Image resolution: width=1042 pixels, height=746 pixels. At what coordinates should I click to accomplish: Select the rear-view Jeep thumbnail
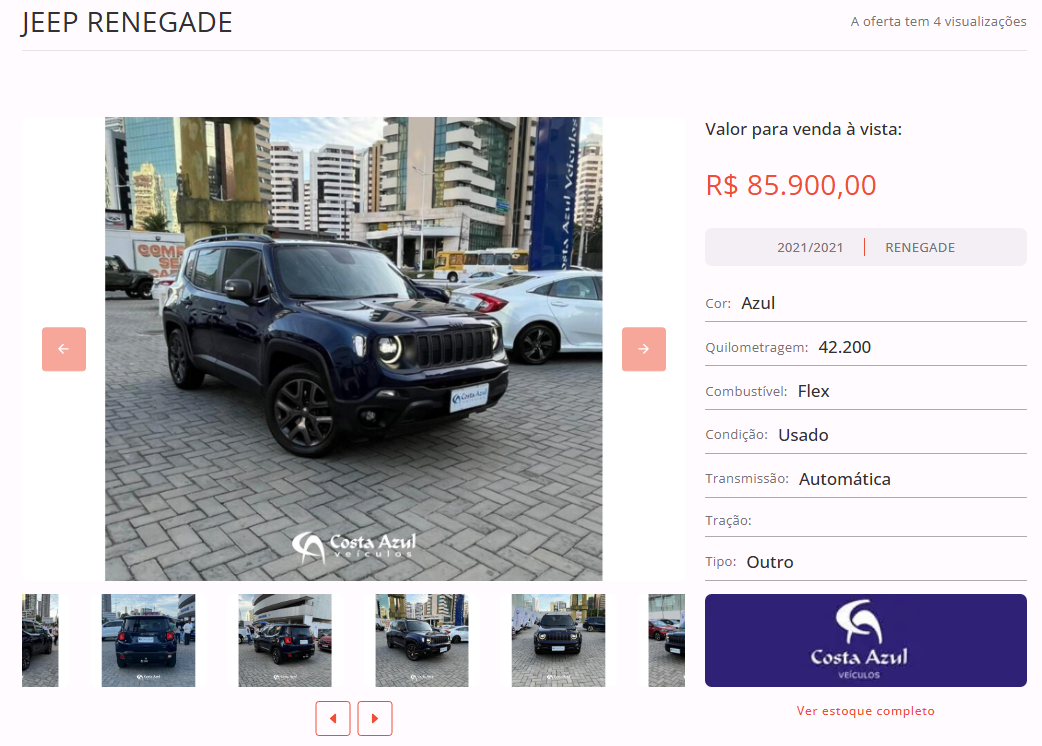pyautogui.click(x=148, y=640)
